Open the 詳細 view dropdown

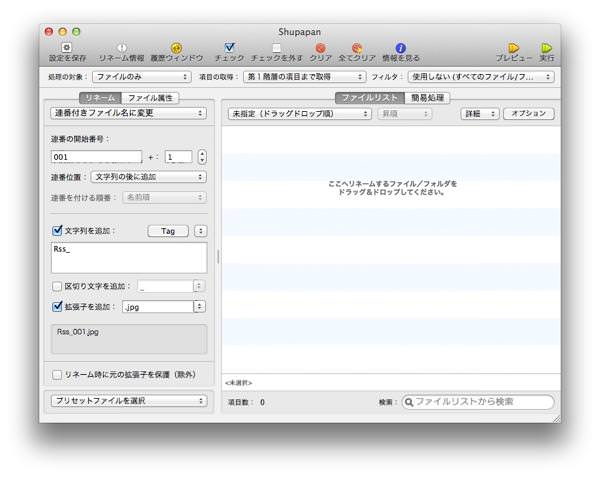[480, 114]
